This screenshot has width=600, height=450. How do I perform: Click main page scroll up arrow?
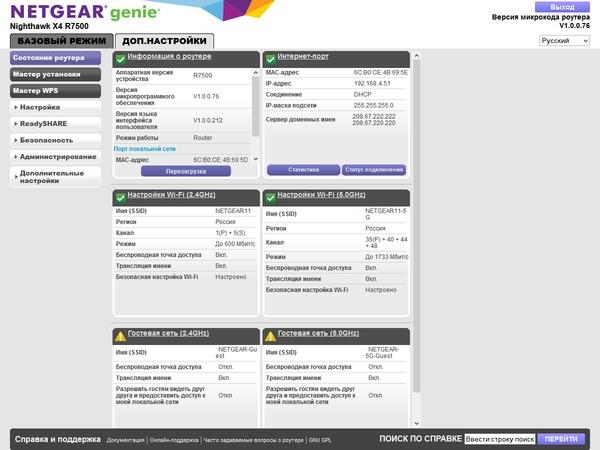[417, 56]
